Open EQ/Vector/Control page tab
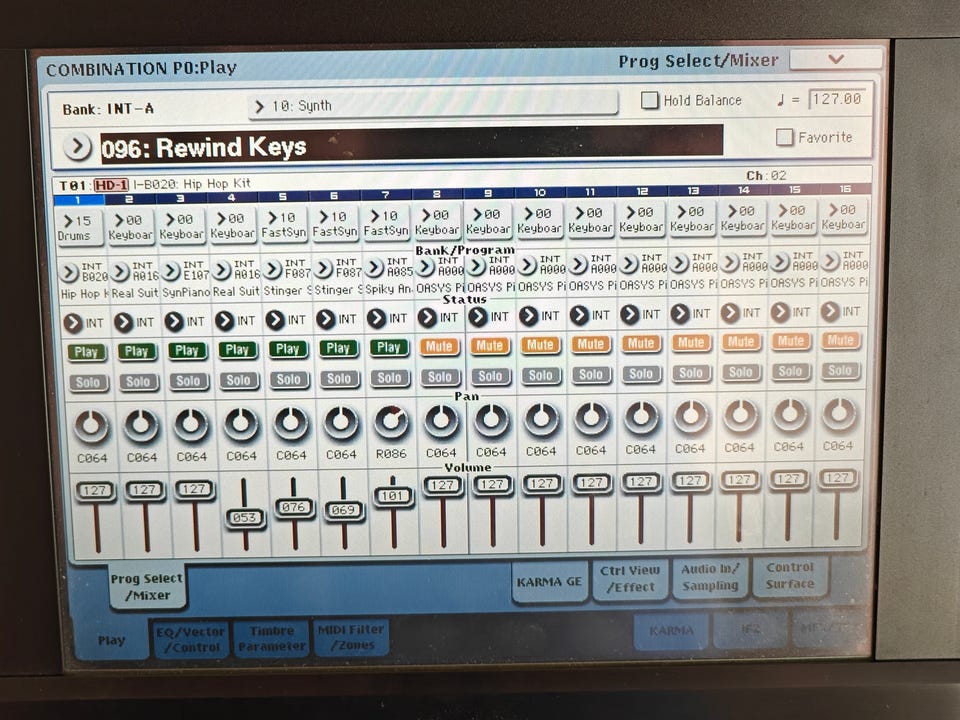The image size is (960, 720). coord(190,639)
